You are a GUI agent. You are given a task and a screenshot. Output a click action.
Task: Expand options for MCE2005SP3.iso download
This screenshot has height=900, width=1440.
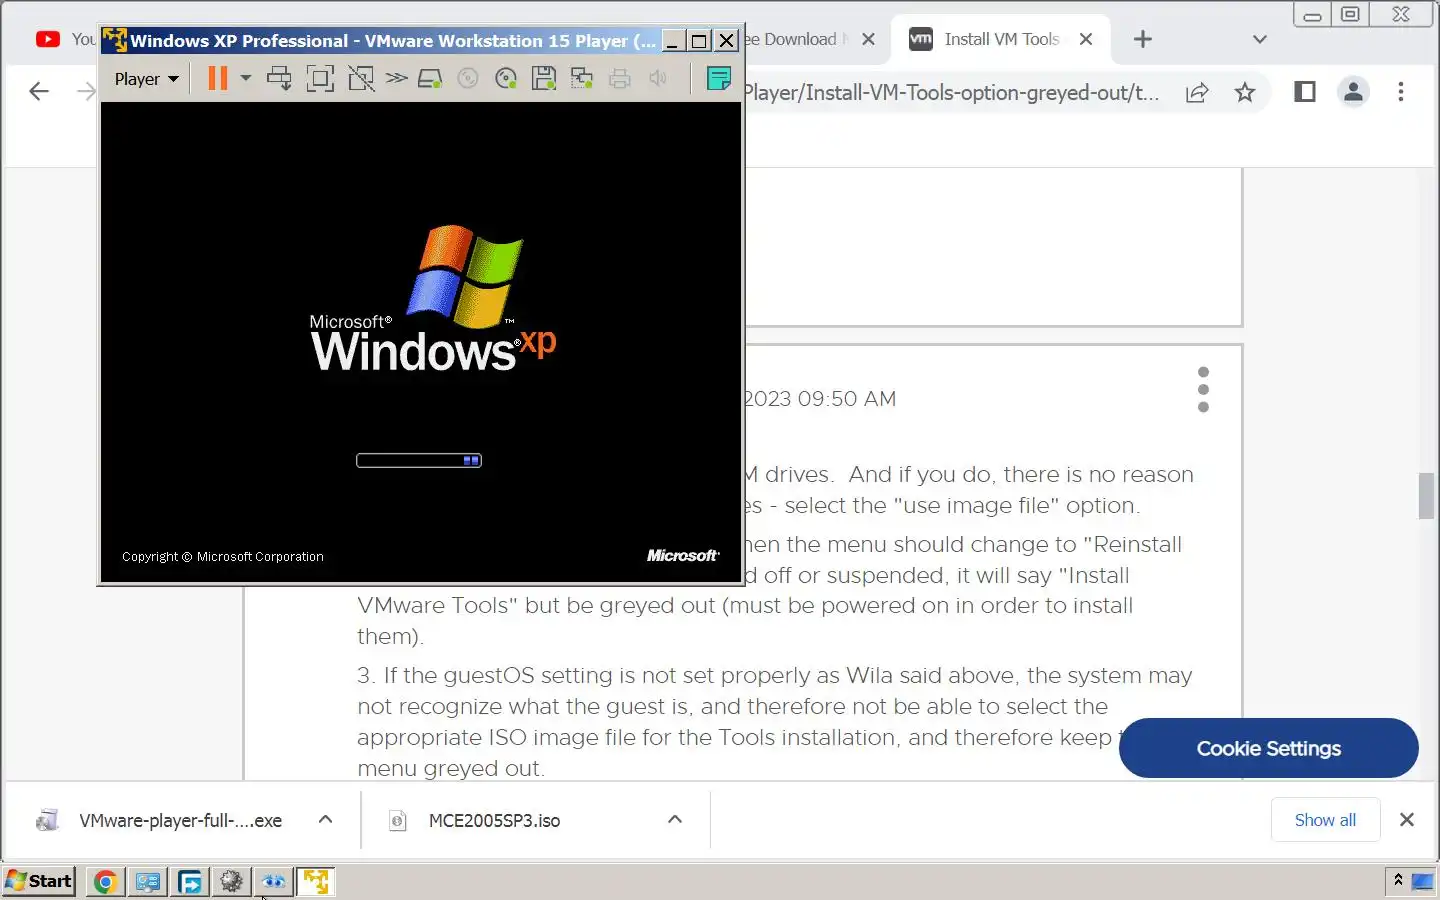675,819
